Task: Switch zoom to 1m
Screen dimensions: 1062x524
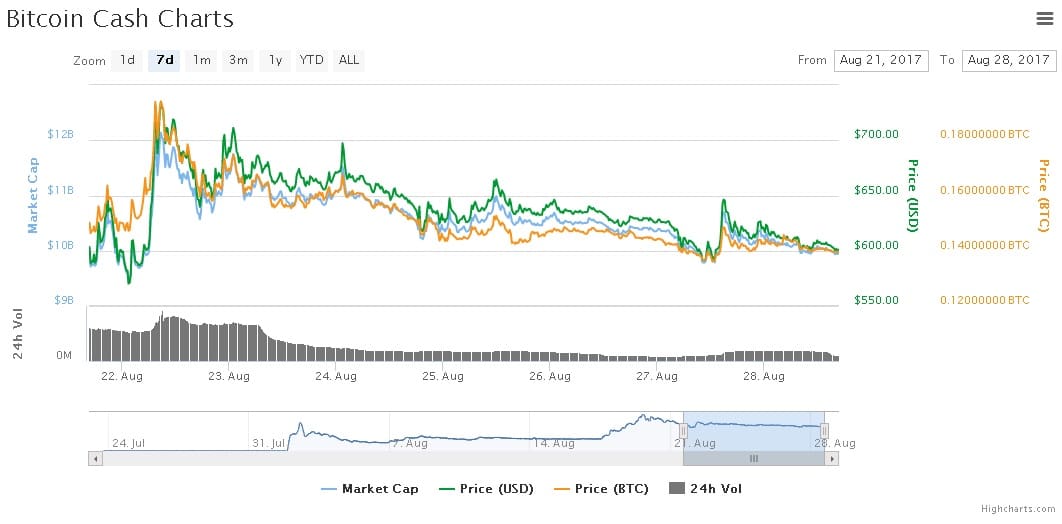Action: tap(201, 60)
